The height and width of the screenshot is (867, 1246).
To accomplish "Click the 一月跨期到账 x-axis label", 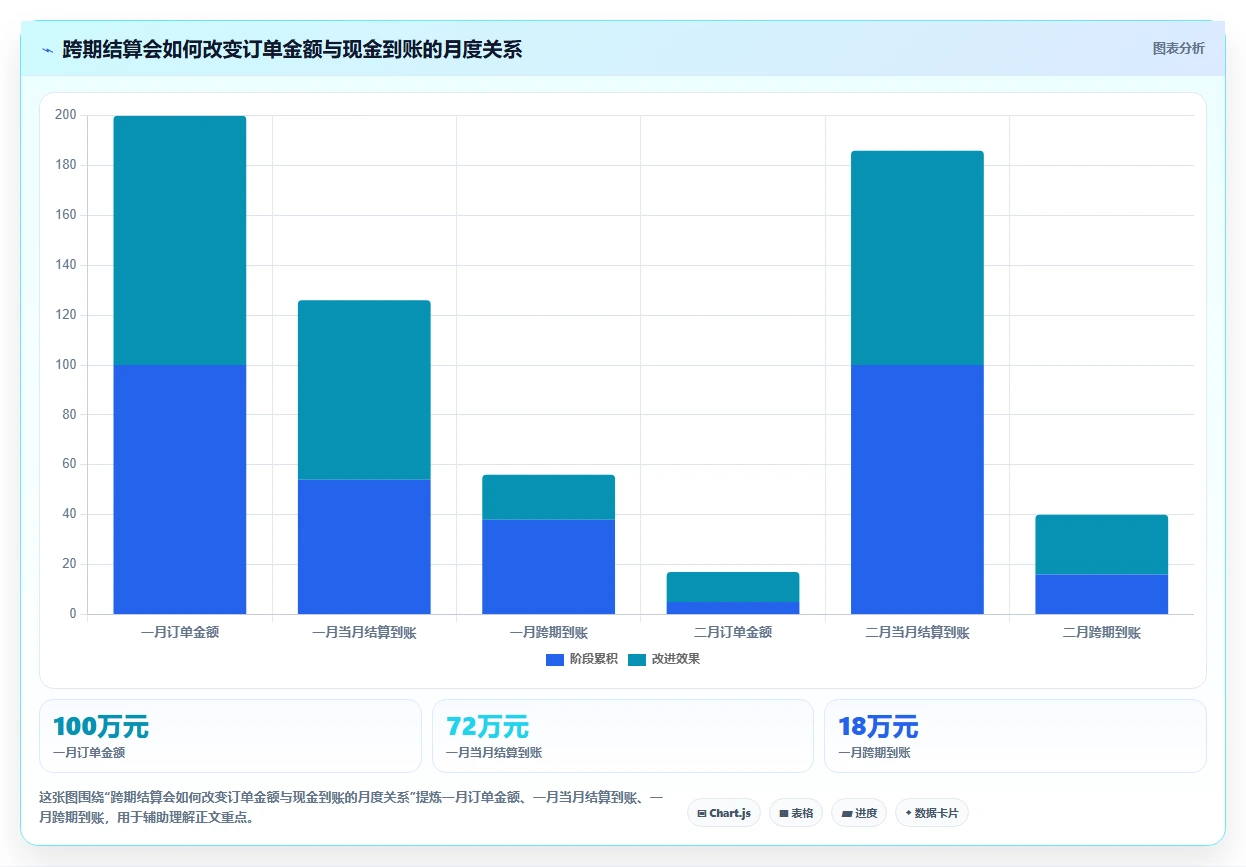I will [548, 632].
